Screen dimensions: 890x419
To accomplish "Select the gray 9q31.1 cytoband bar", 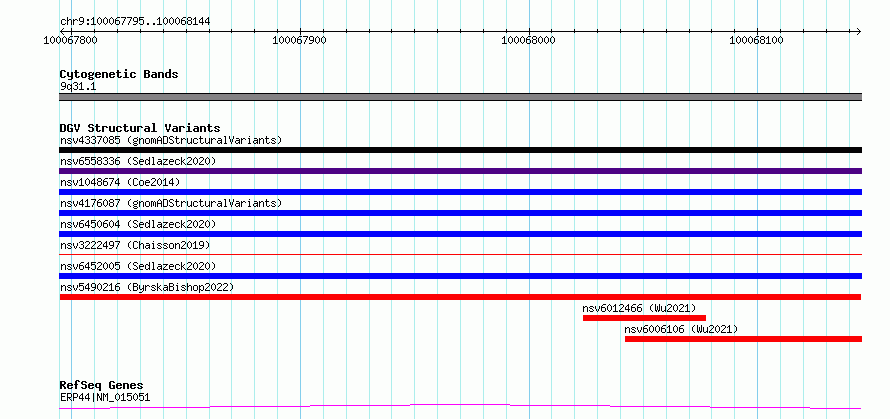I will pyautogui.click(x=460, y=97).
